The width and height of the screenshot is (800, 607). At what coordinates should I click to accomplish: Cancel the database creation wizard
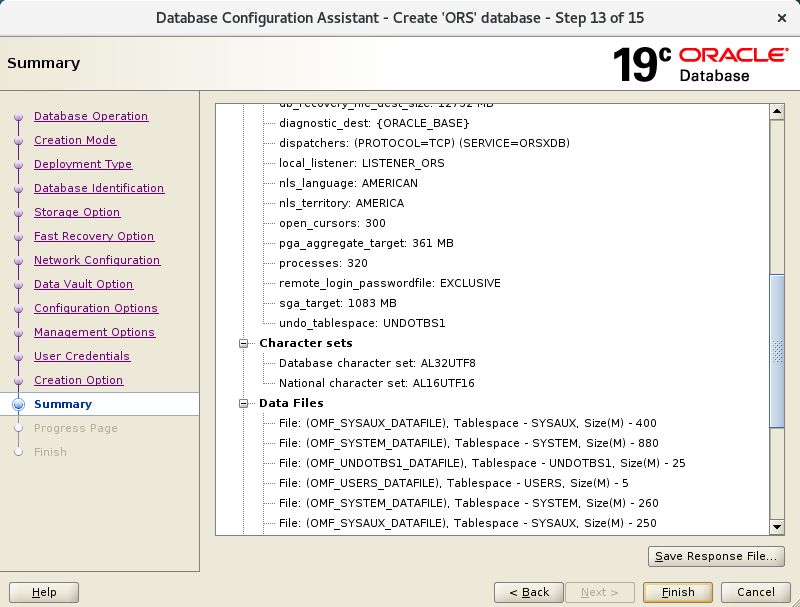click(756, 592)
